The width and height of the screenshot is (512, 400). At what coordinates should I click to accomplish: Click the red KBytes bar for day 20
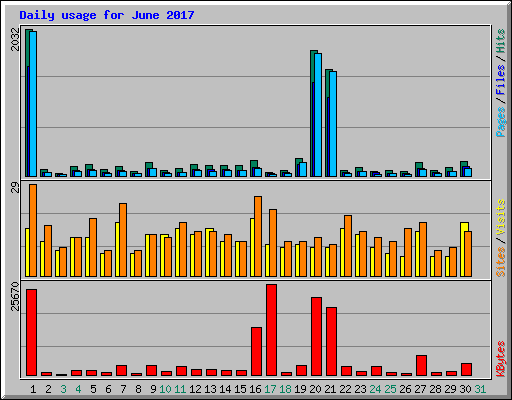[x=317, y=337]
